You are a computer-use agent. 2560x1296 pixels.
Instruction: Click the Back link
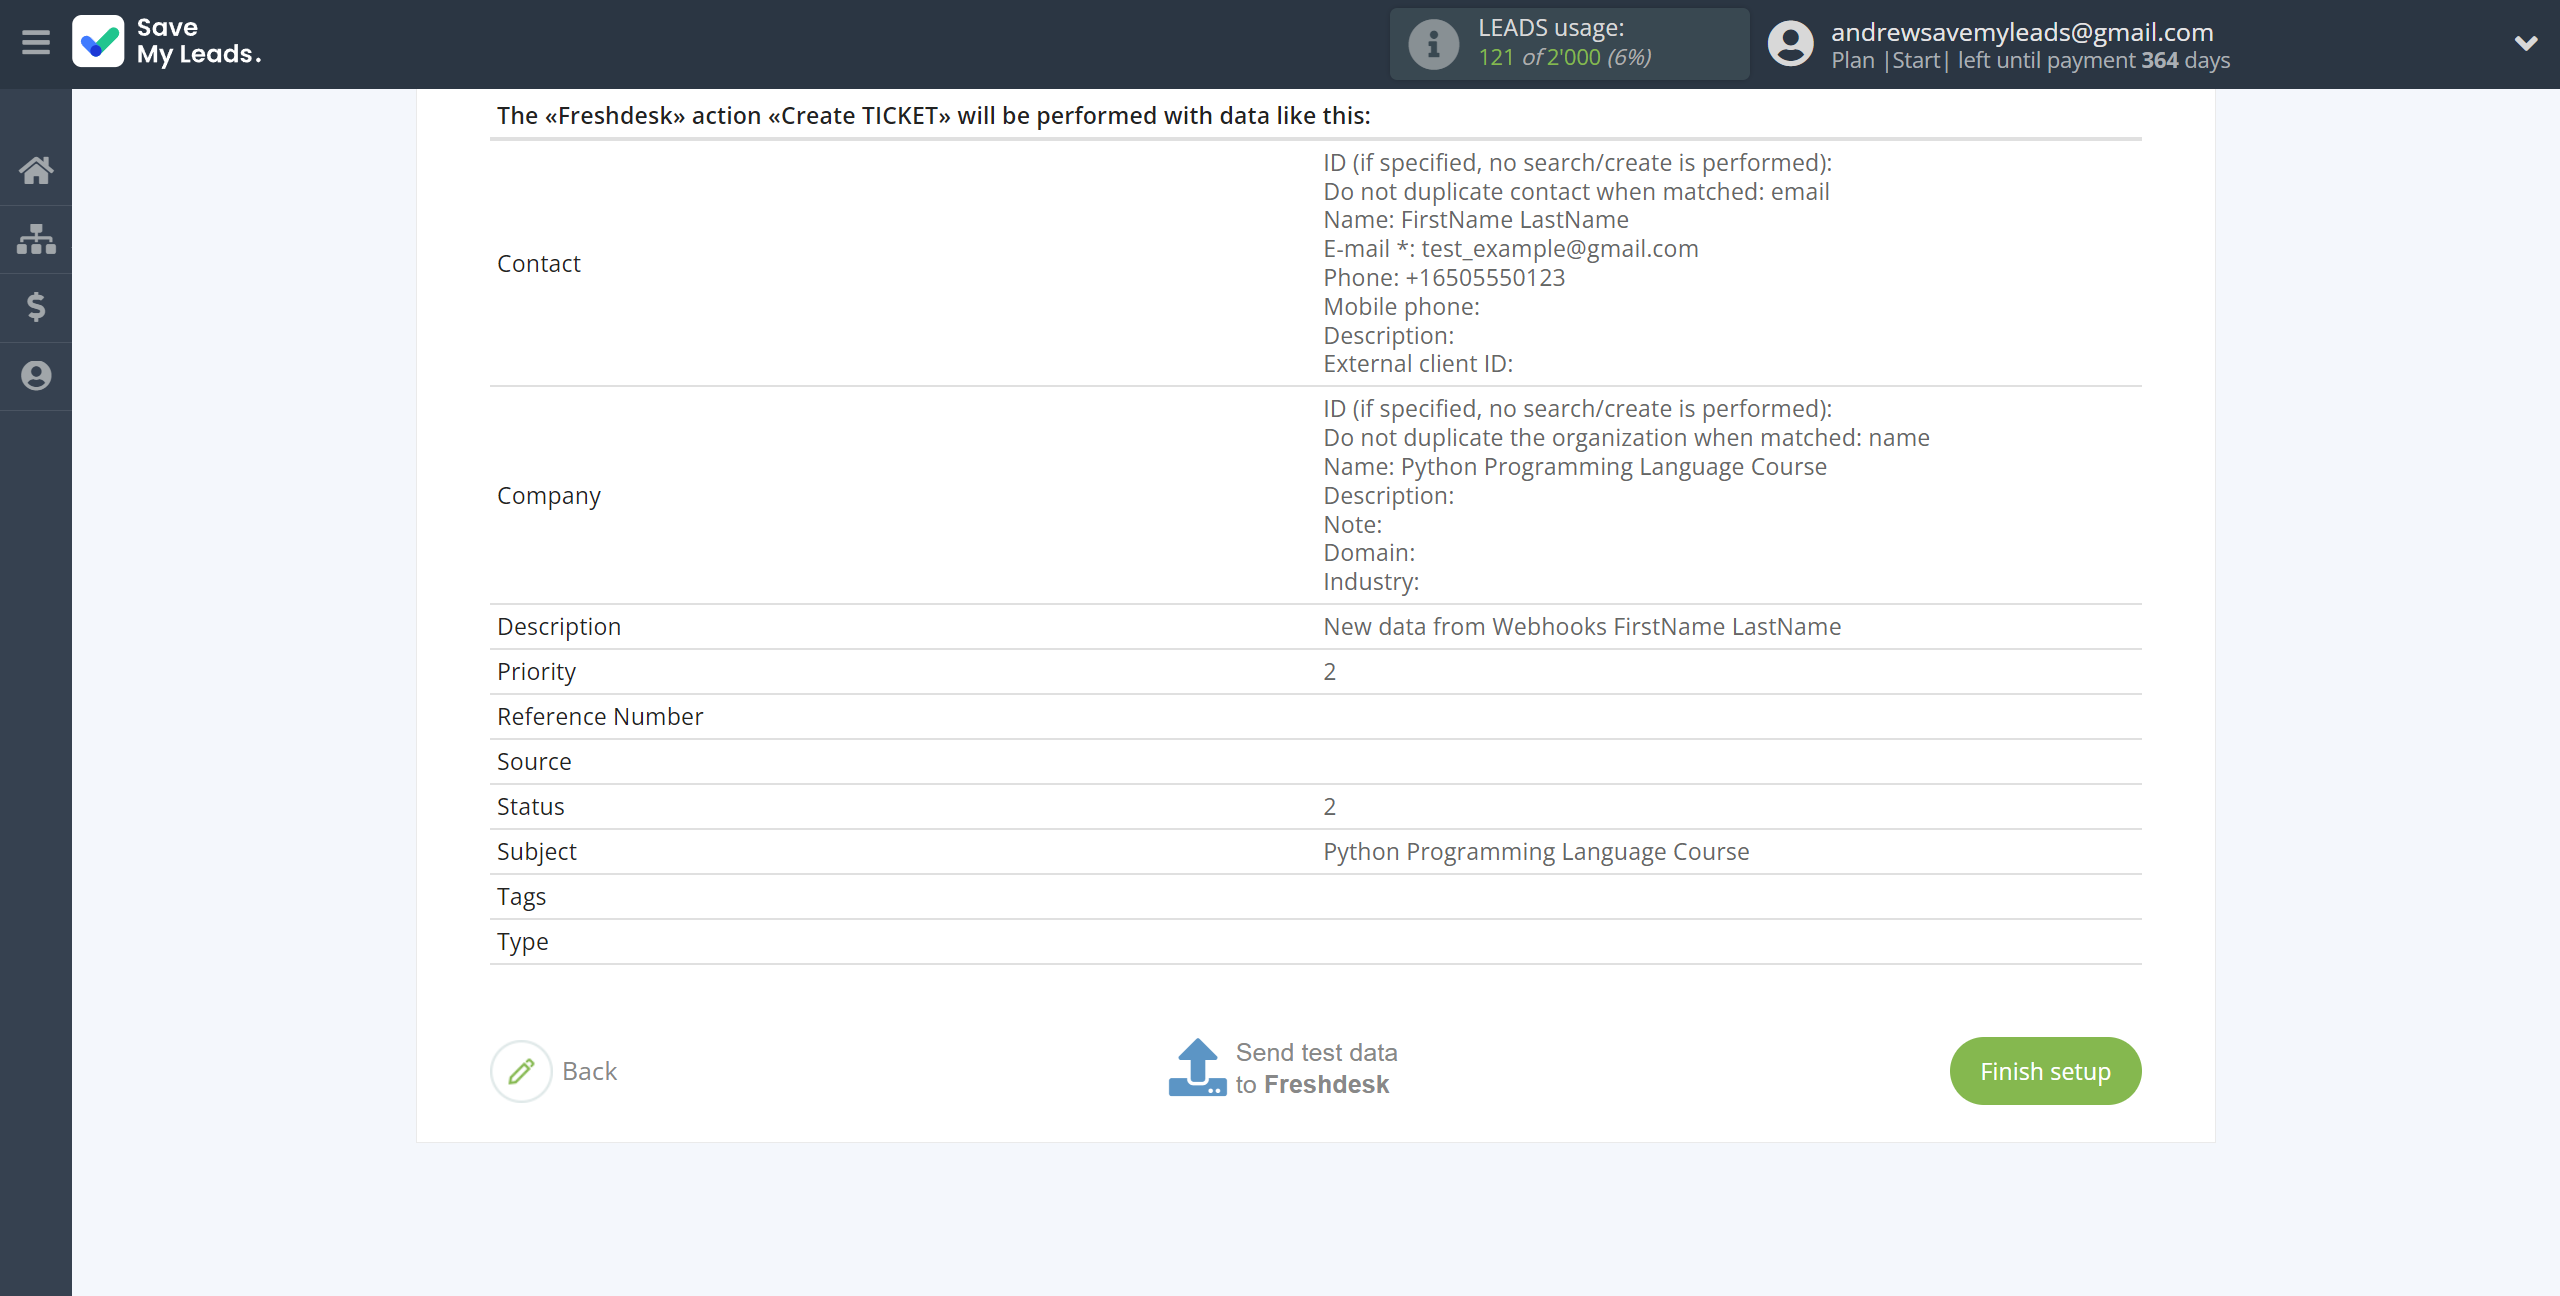[x=589, y=1071]
